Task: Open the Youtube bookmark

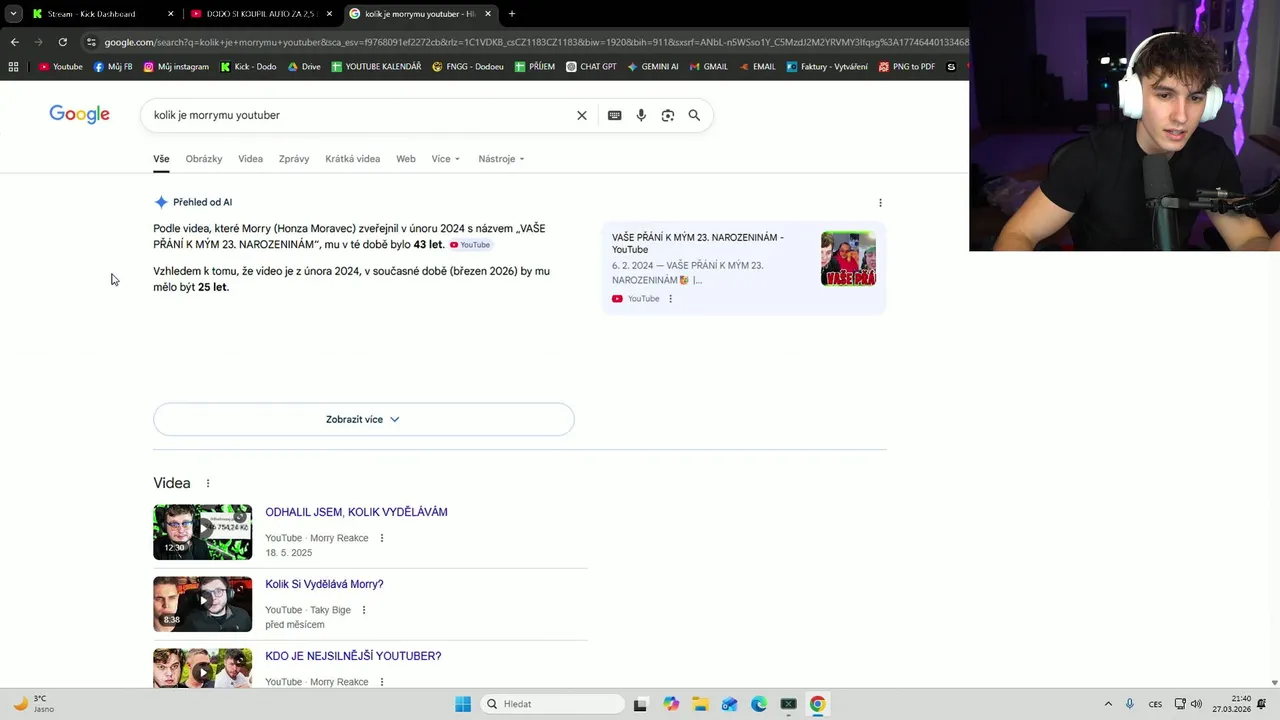Action: pyautogui.click(x=60, y=67)
